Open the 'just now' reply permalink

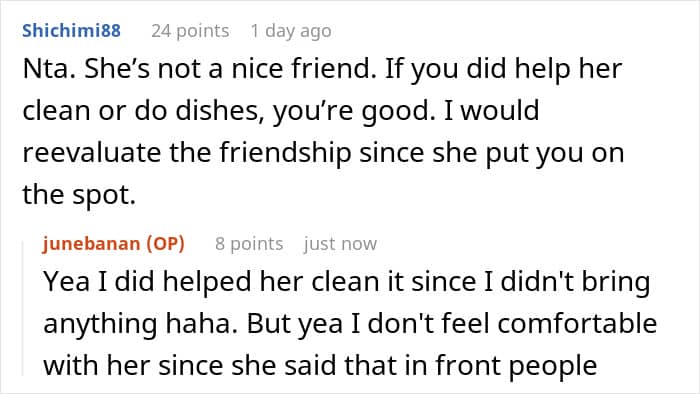click(340, 244)
